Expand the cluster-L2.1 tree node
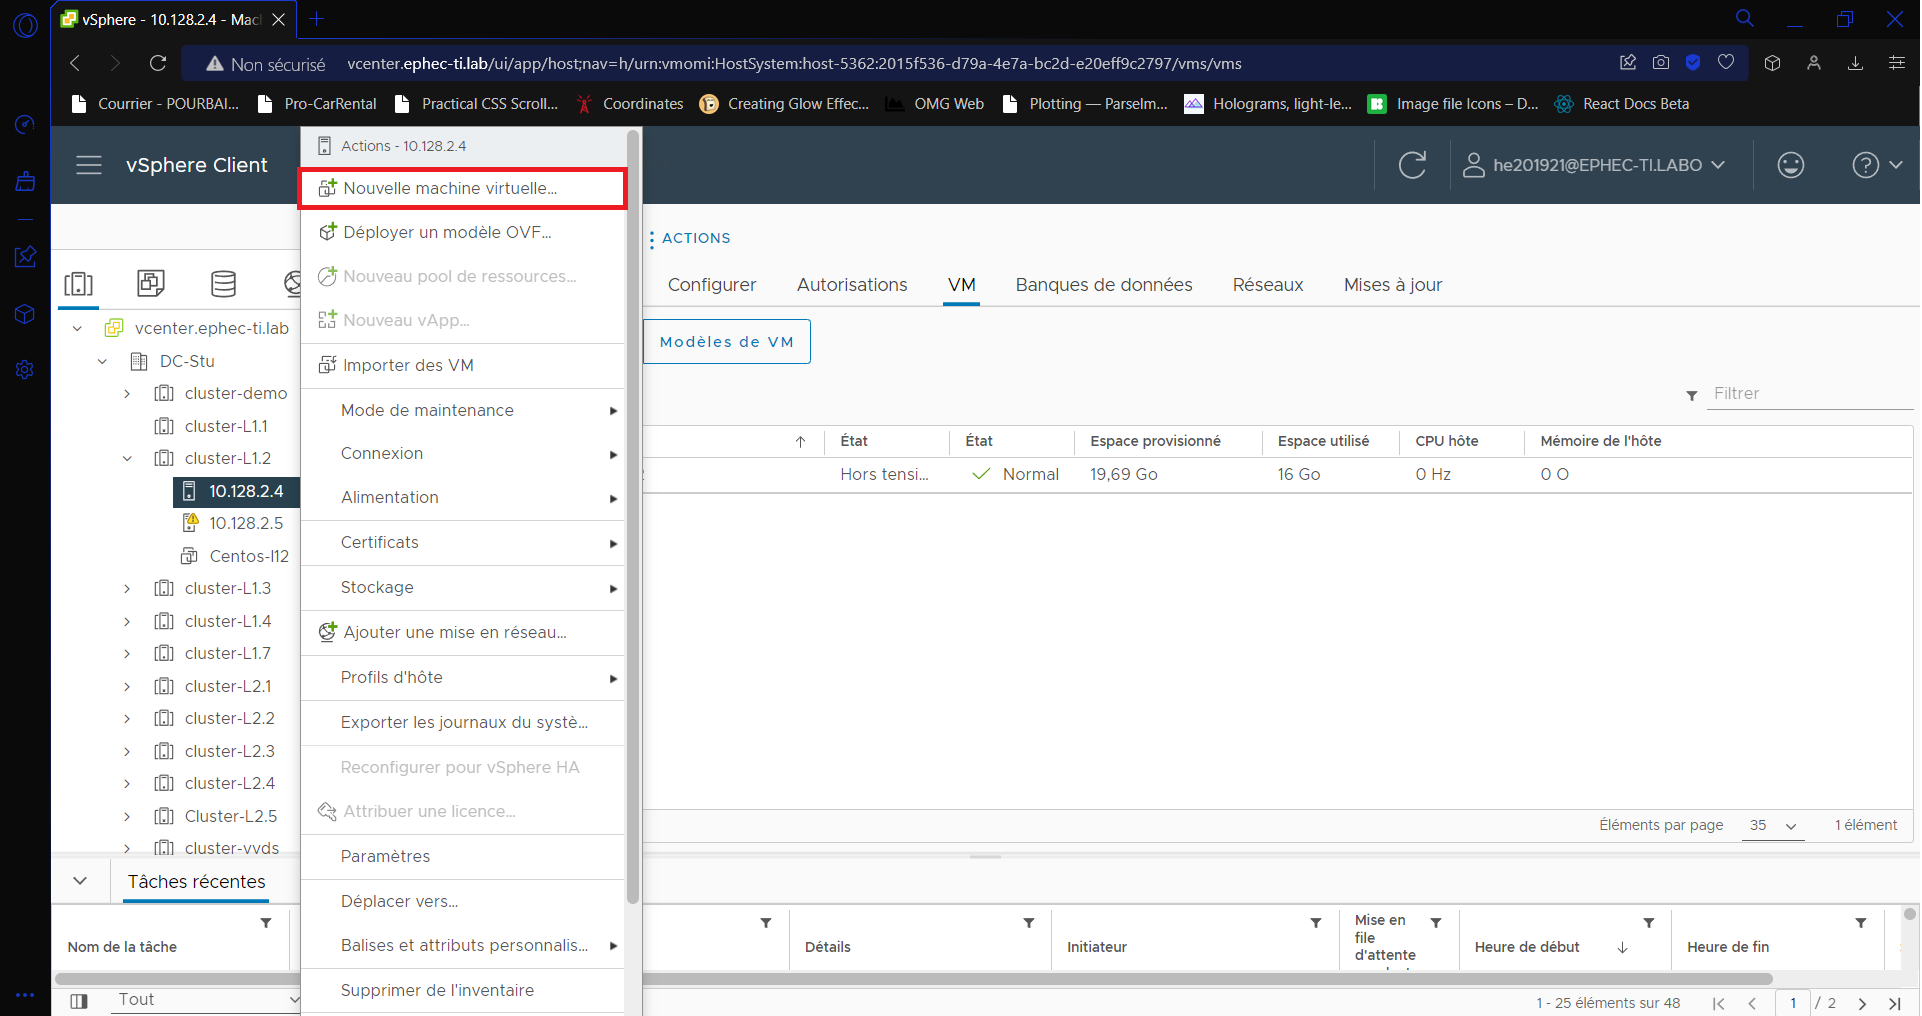Screen dimensions: 1922x1016 [127, 686]
